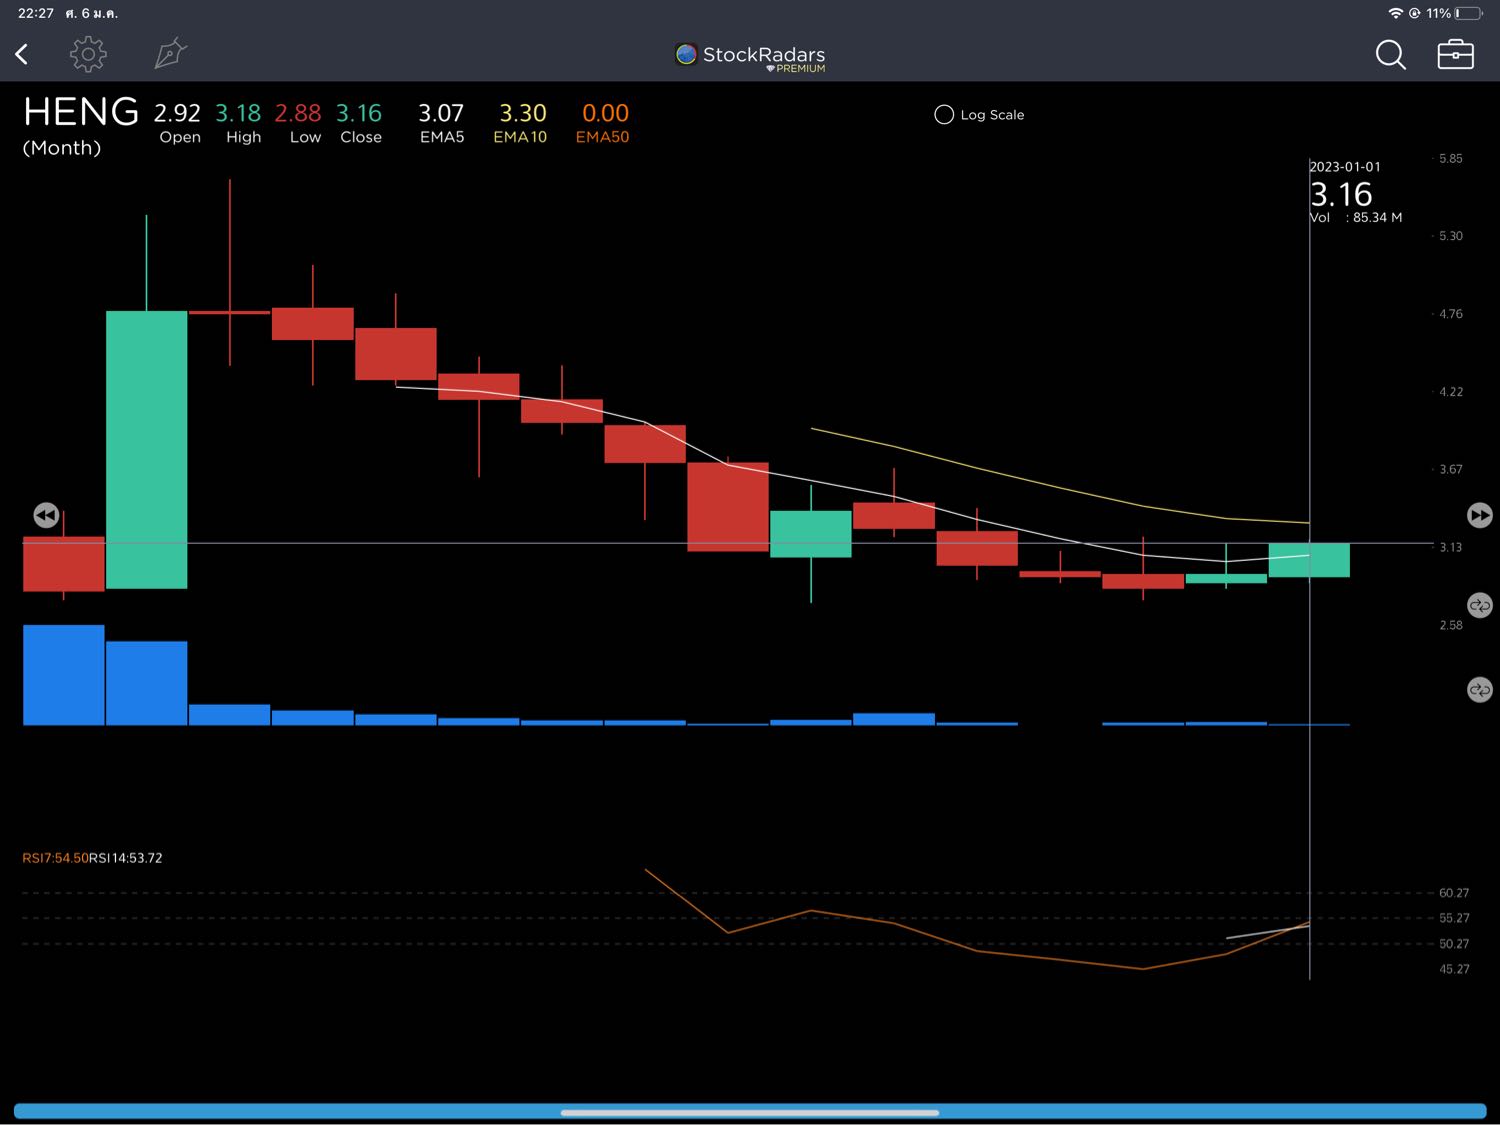Open the stock search magnifier
Screen dimensions: 1500x1125
tap(1390, 54)
